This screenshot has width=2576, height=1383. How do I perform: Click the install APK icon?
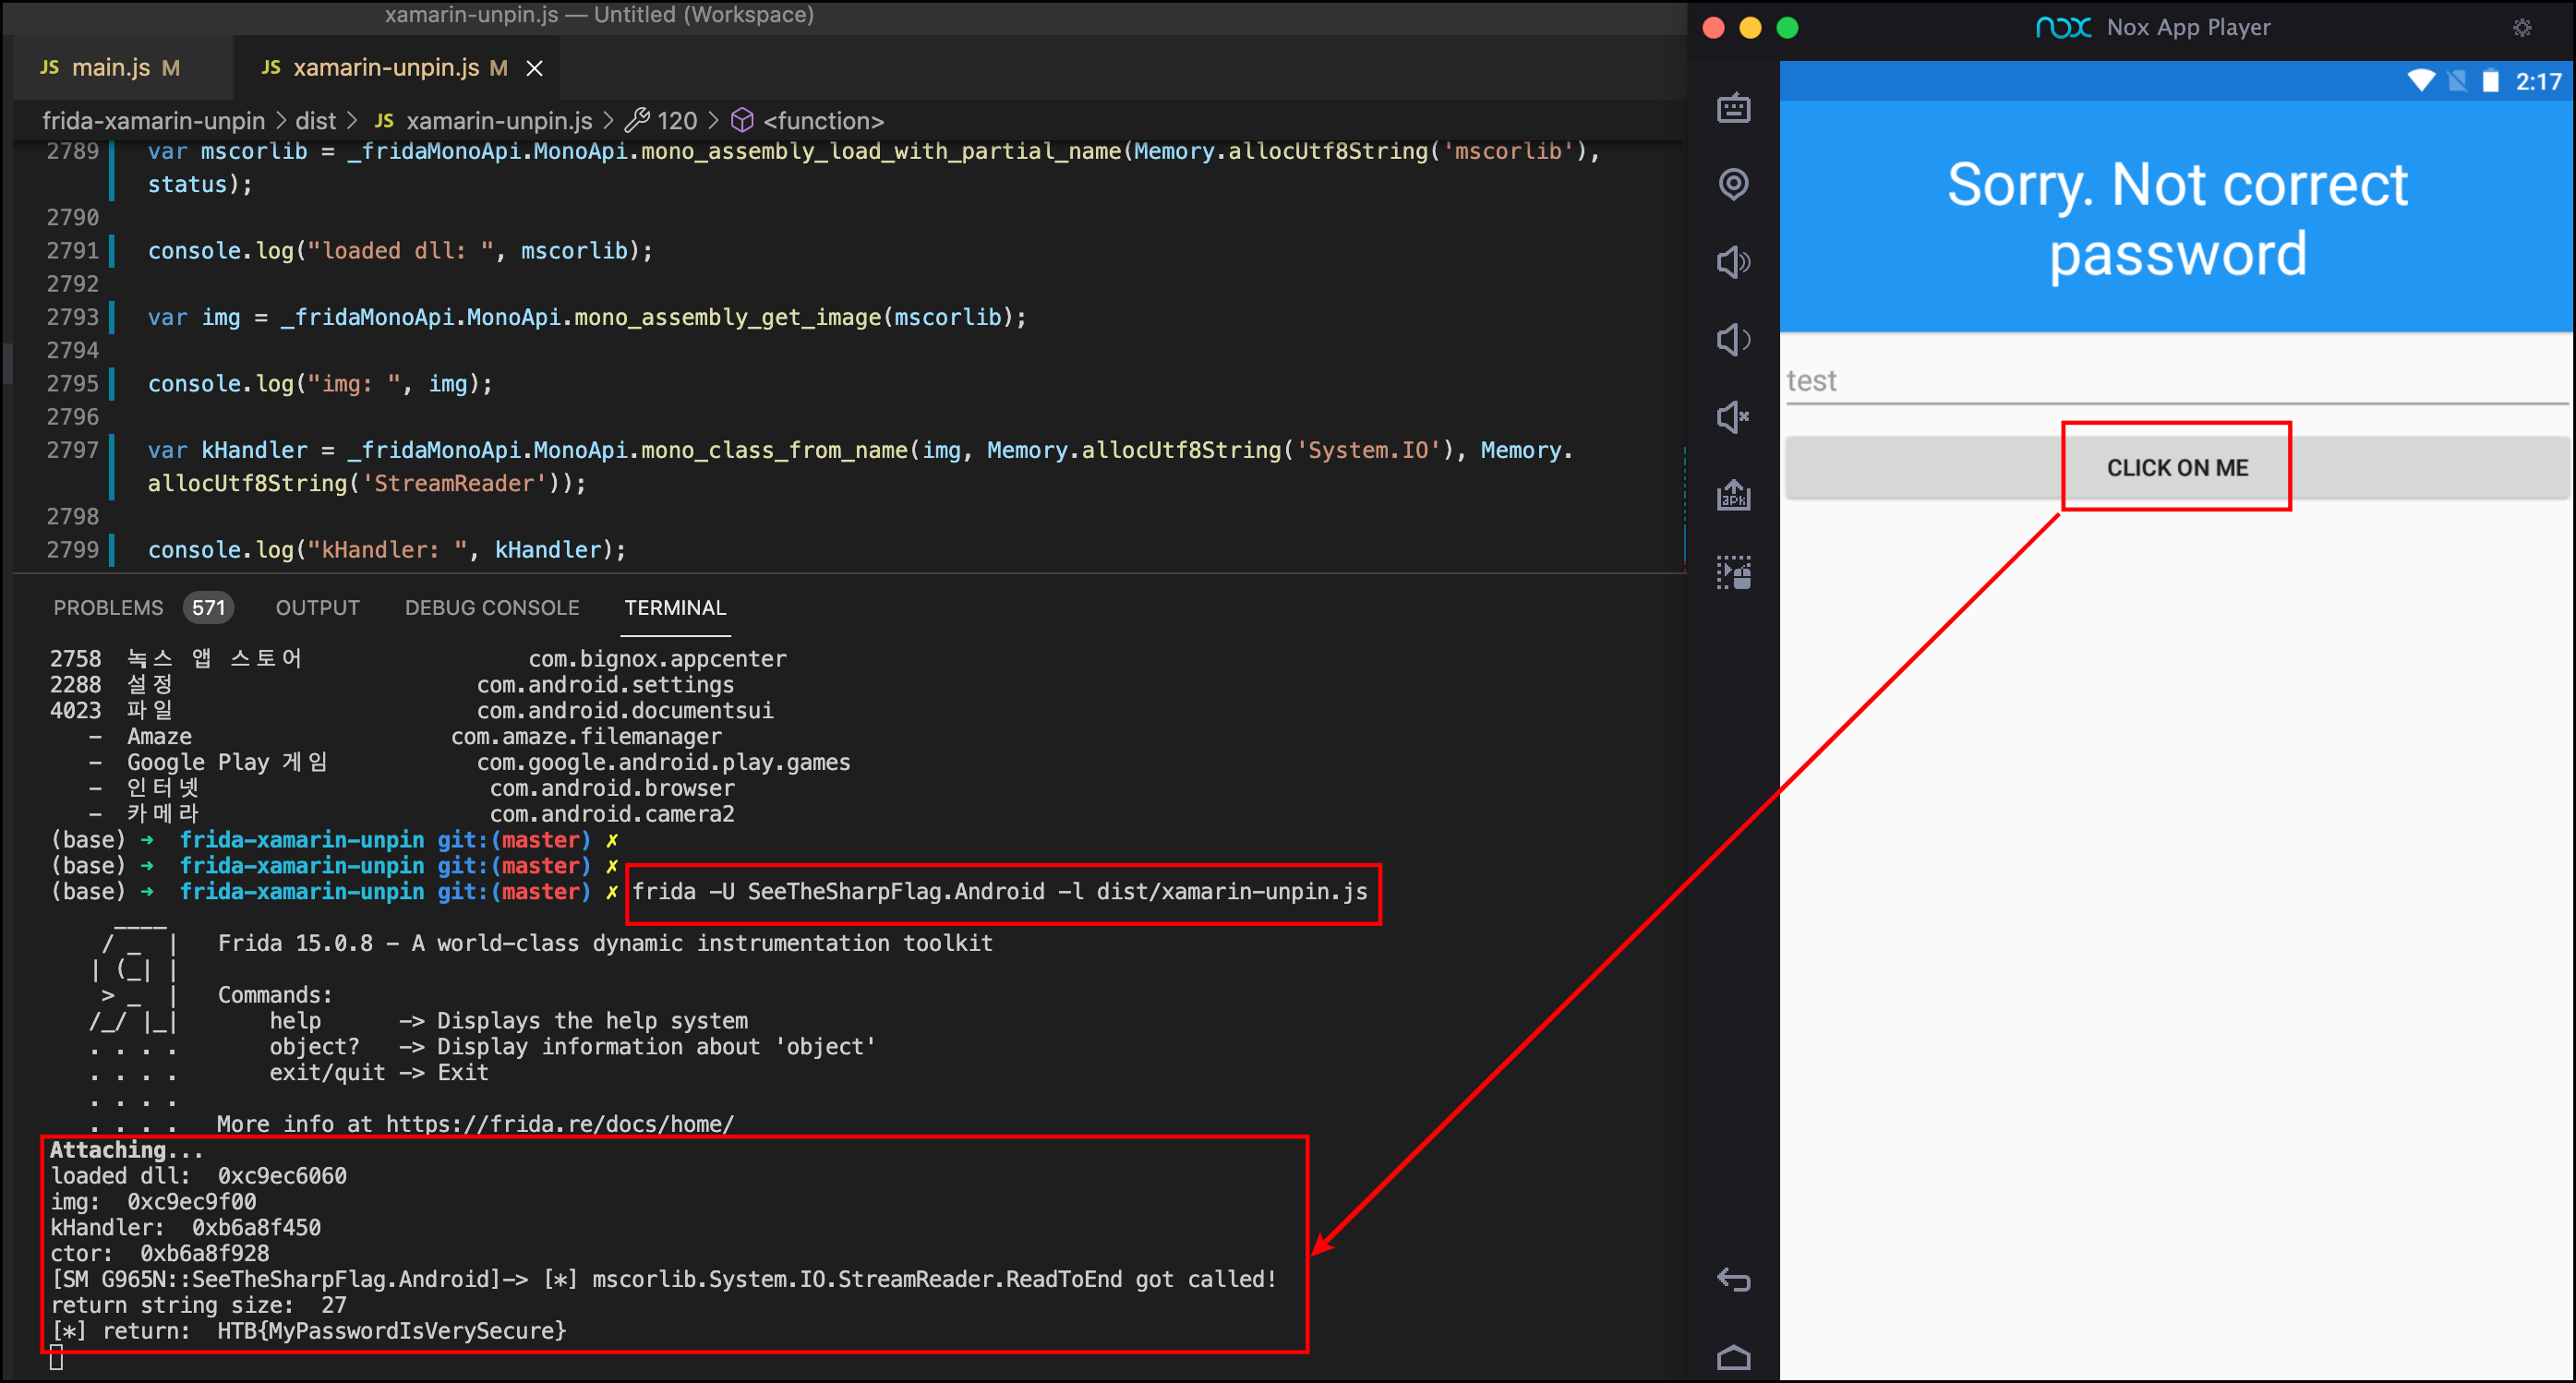click(1733, 495)
